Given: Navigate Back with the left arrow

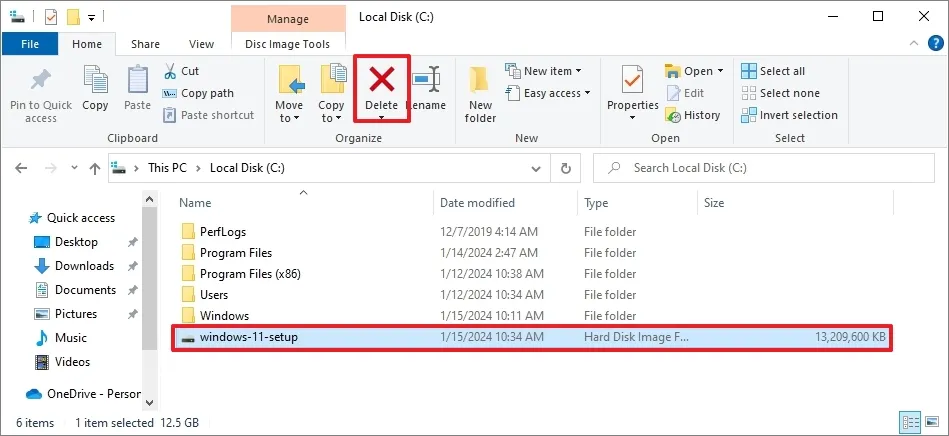Looking at the screenshot, I should 21,168.
